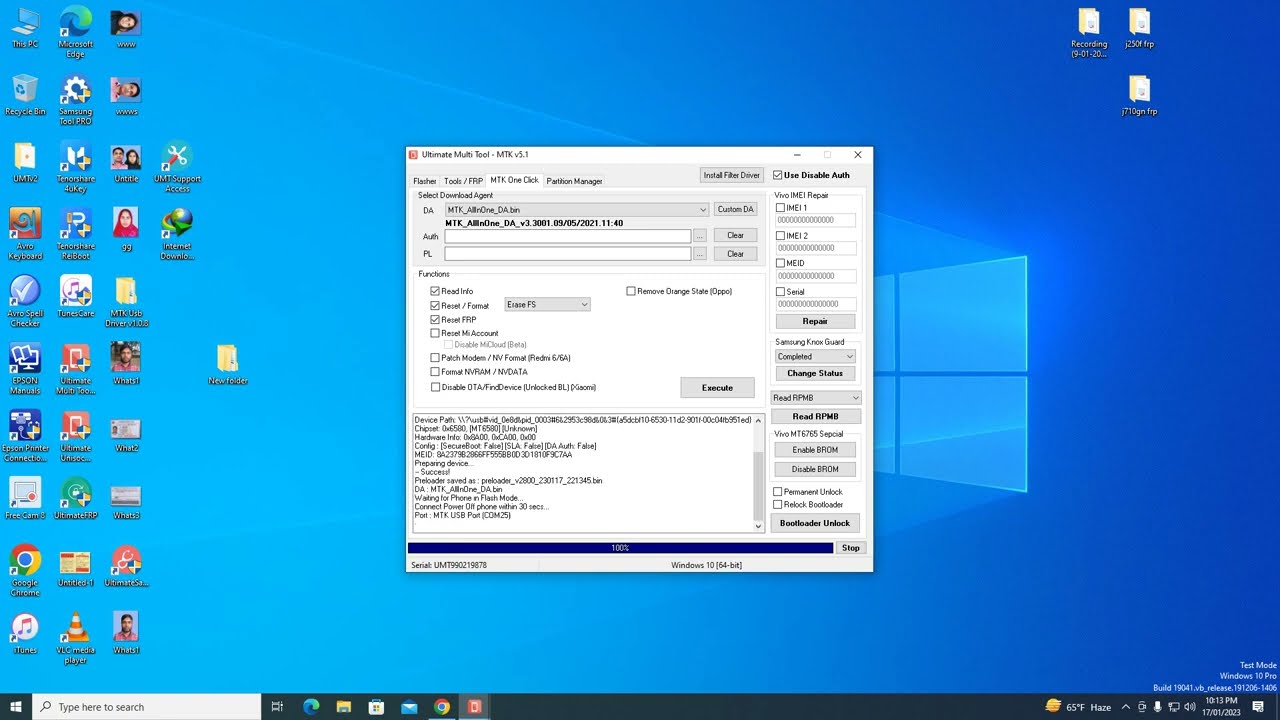Enable Reset Mi Account checkbox
This screenshot has width=1280, height=720.
pyautogui.click(x=435, y=333)
